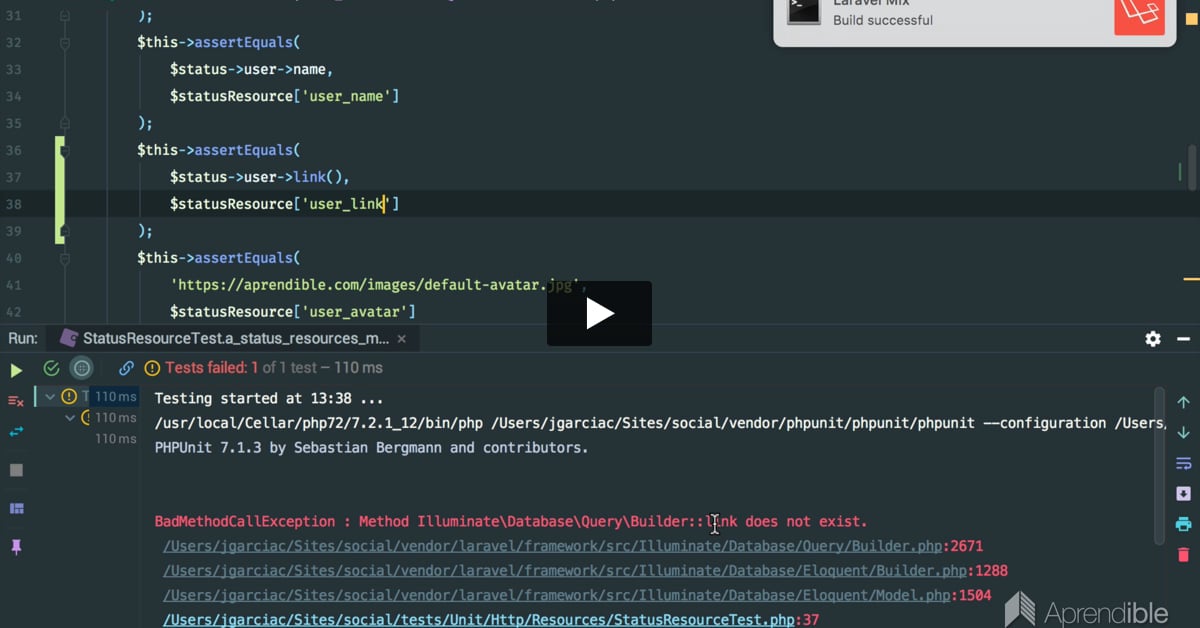The width and height of the screenshot is (1200, 628).
Task: Click the red Laravel logo in the notification
Action: pyautogui.click(x=1140, y=14)
